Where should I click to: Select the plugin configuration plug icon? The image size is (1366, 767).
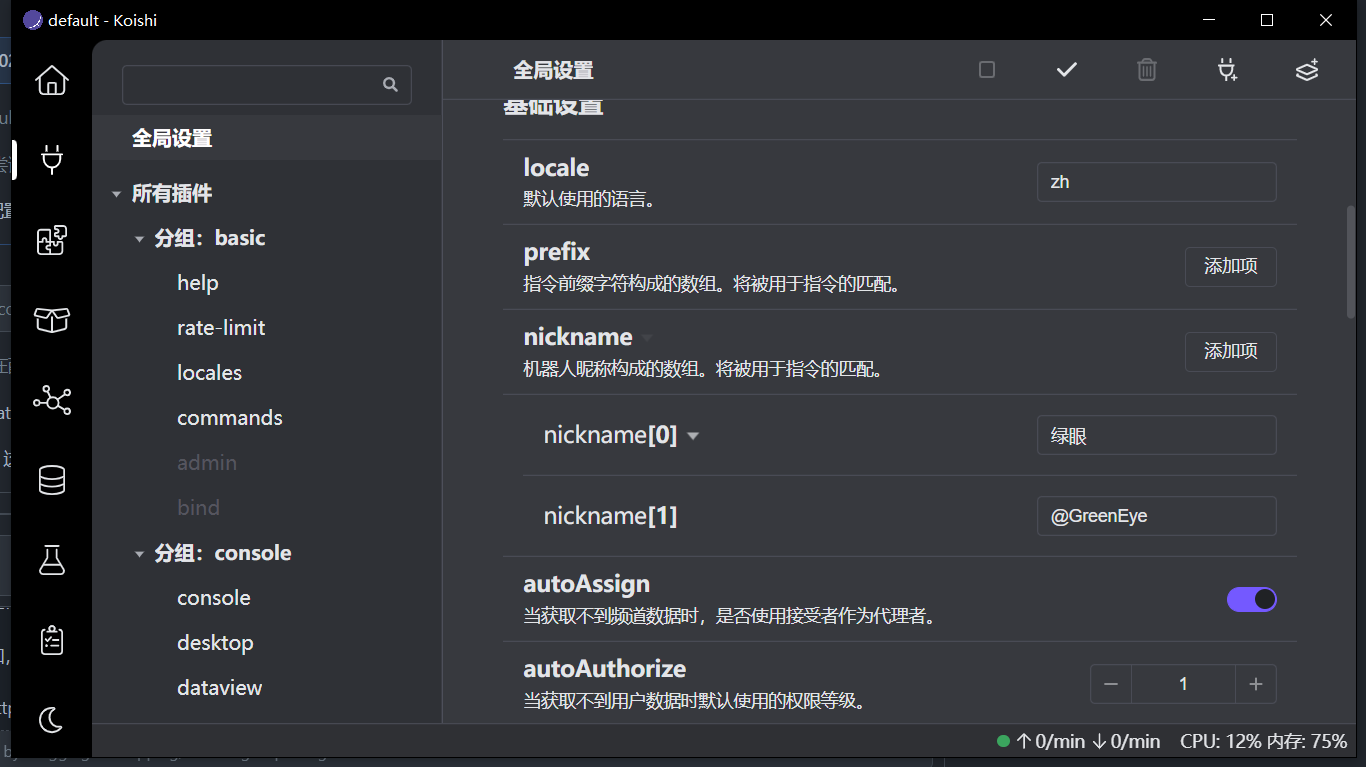tap(52, 160)
